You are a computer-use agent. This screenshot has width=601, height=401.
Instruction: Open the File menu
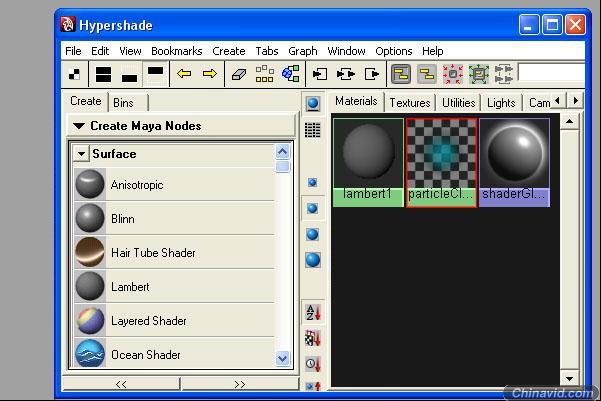click(x=73, y=51)
